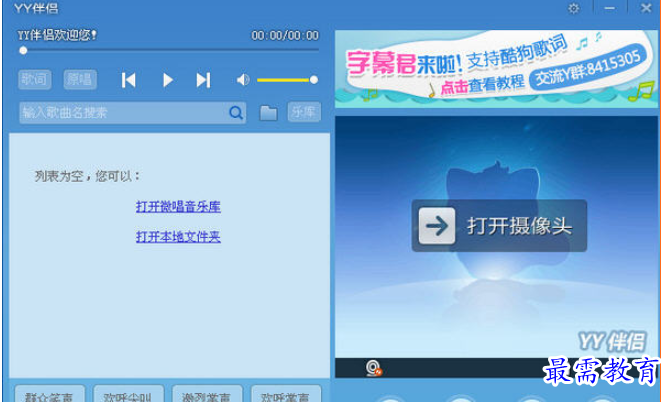Open the 乐库 music library button

[x=304, y=112]
